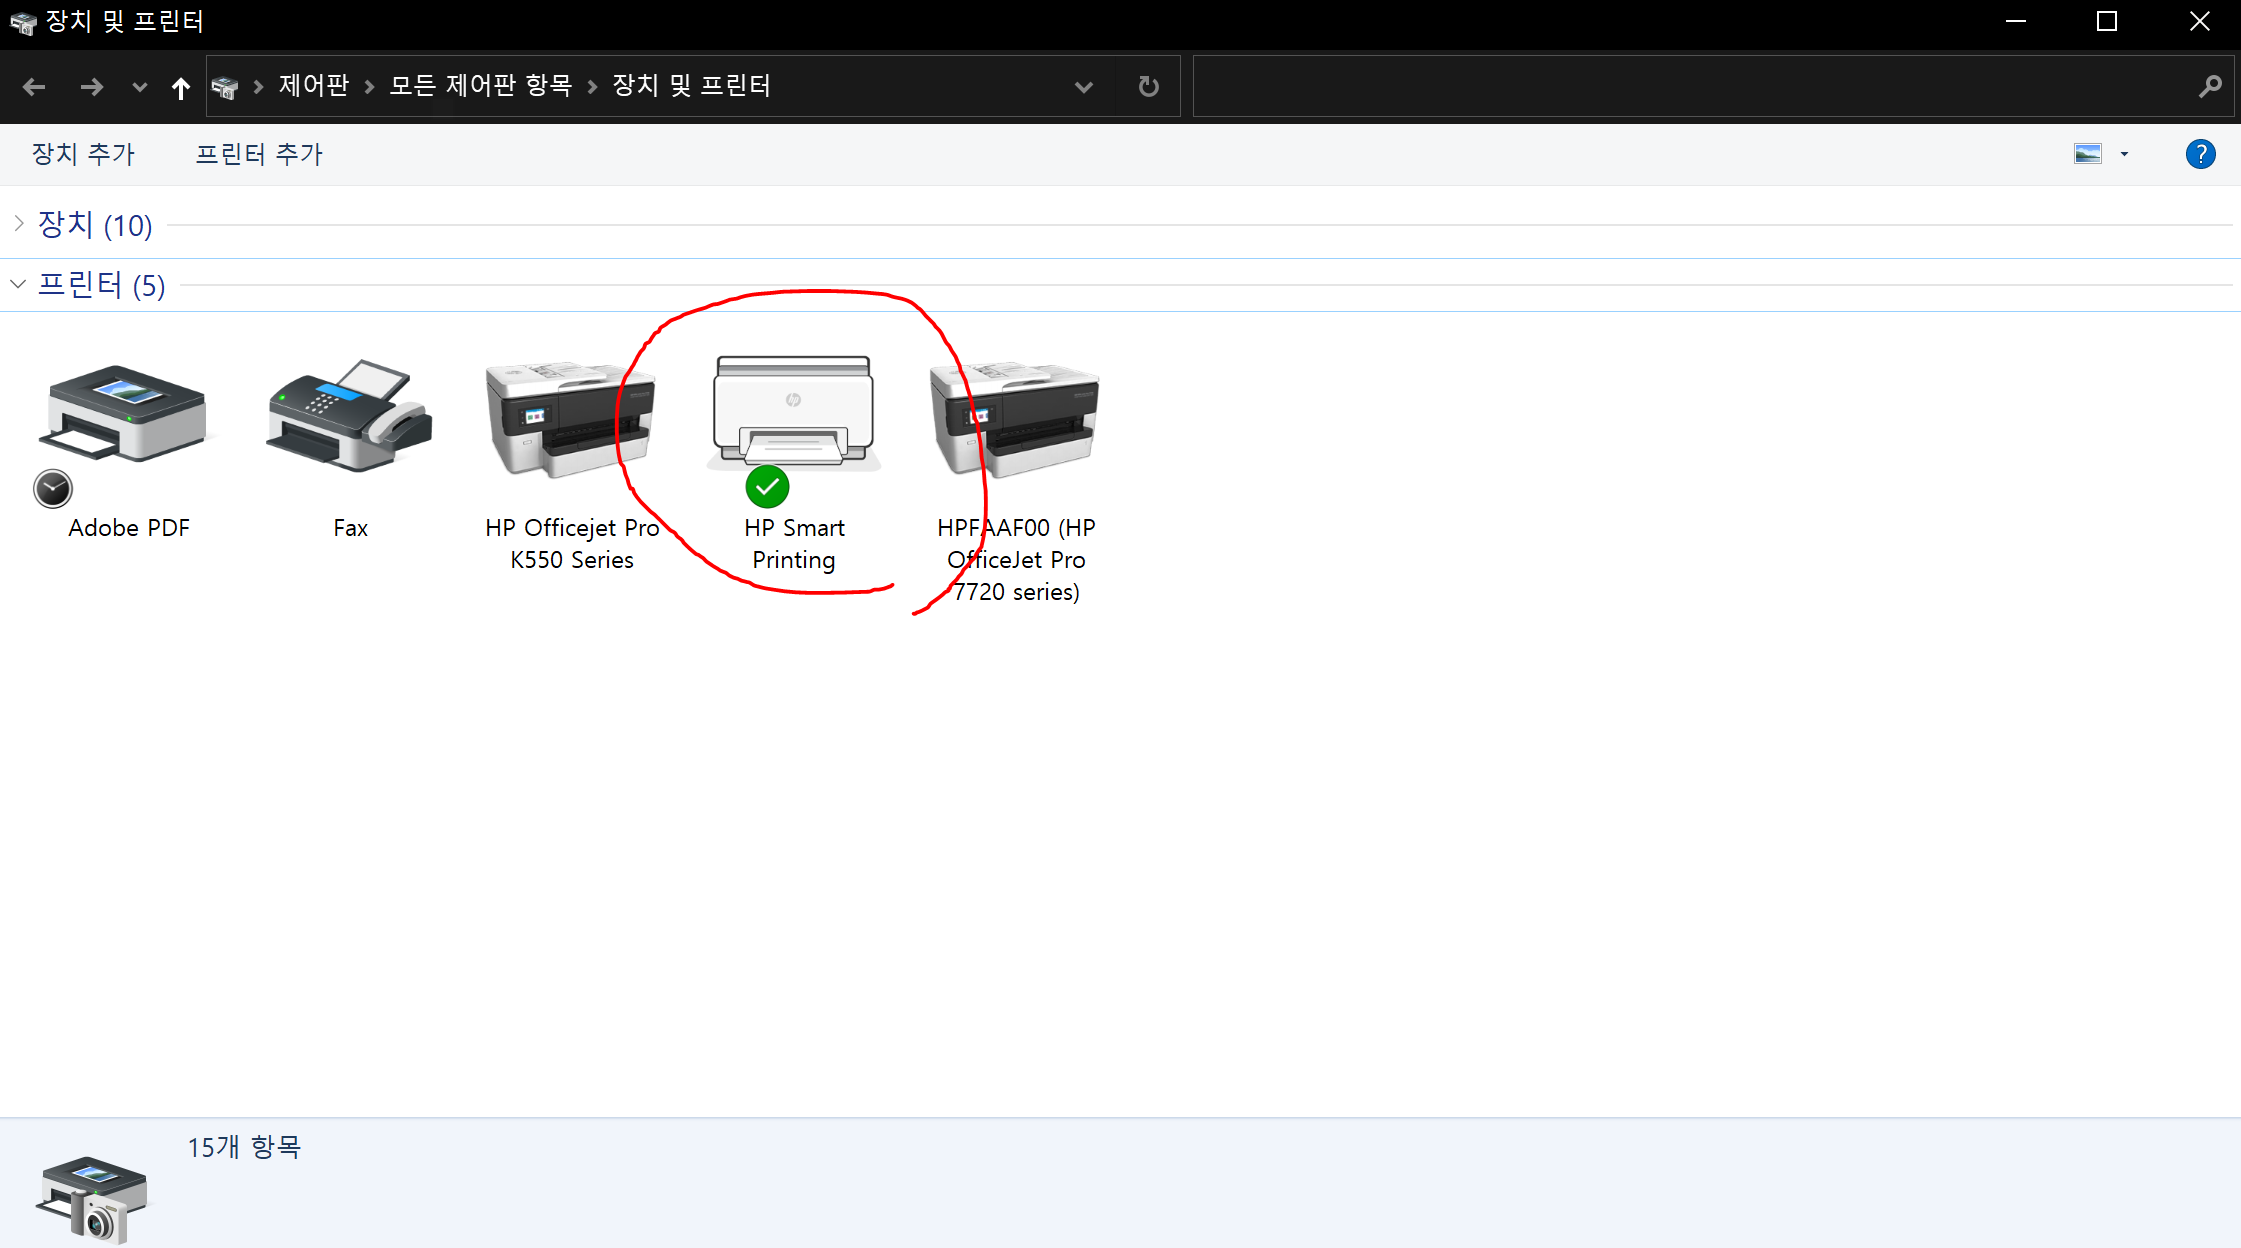Open the view options dropdown arrow

point(2125,154)
